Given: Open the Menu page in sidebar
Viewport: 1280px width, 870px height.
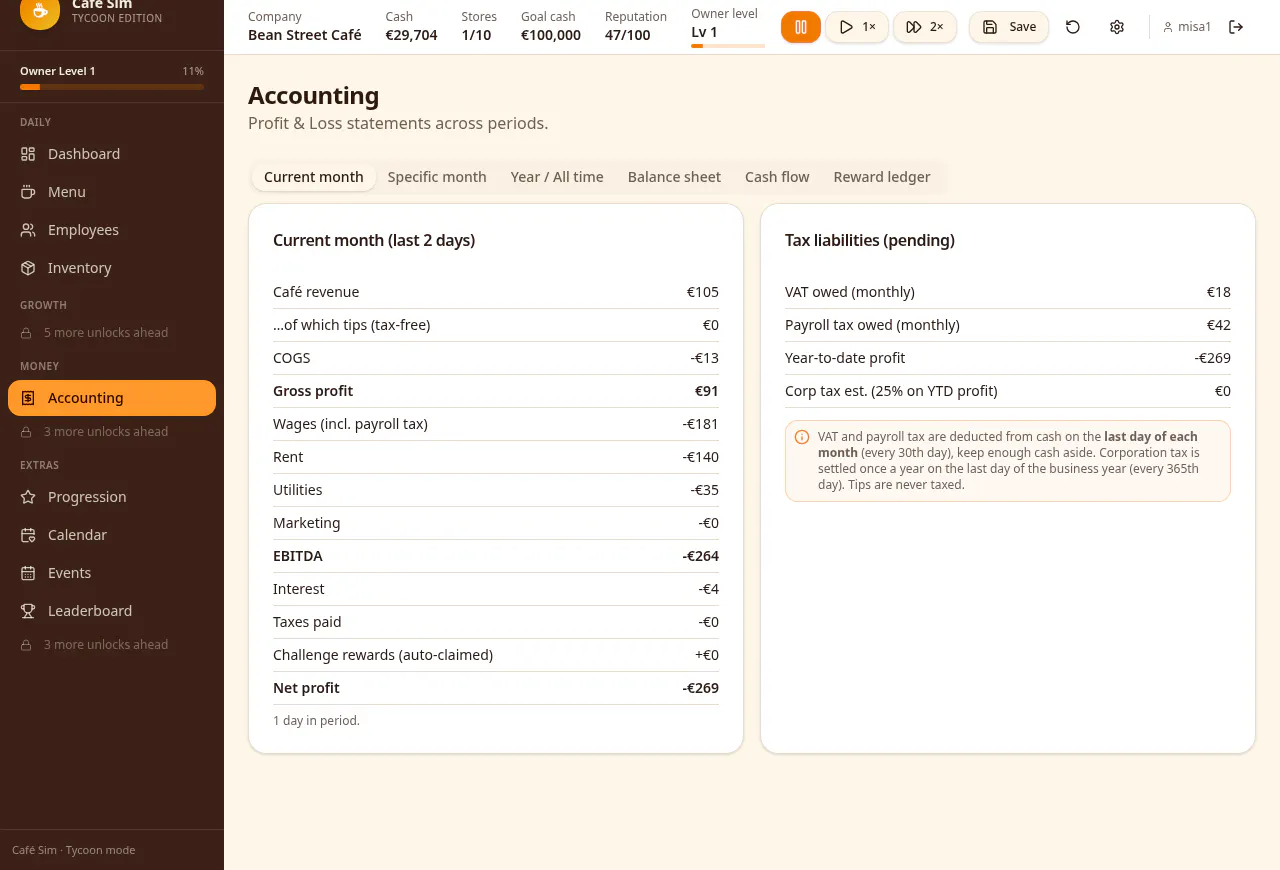Looking at the screenshot, I should click(112, 192).
